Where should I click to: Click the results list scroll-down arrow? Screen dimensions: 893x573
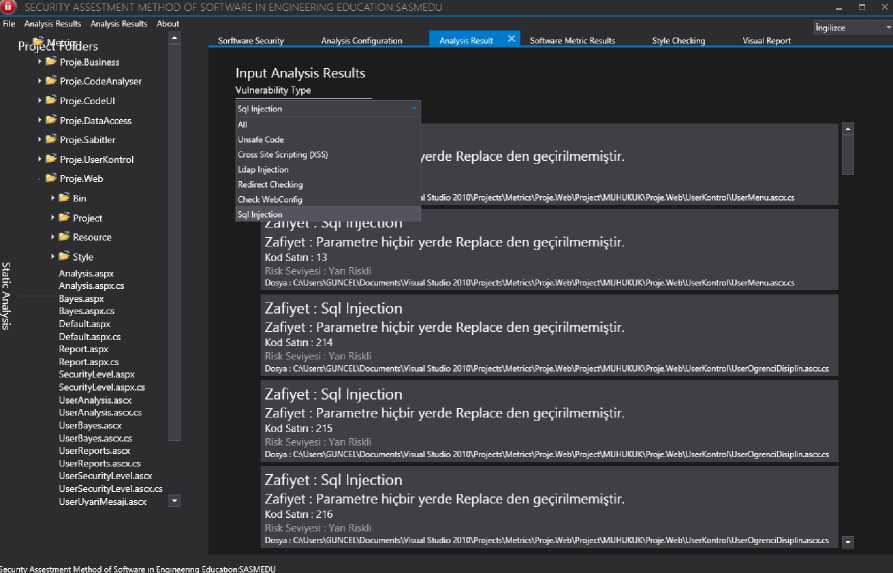click(848, 542)
